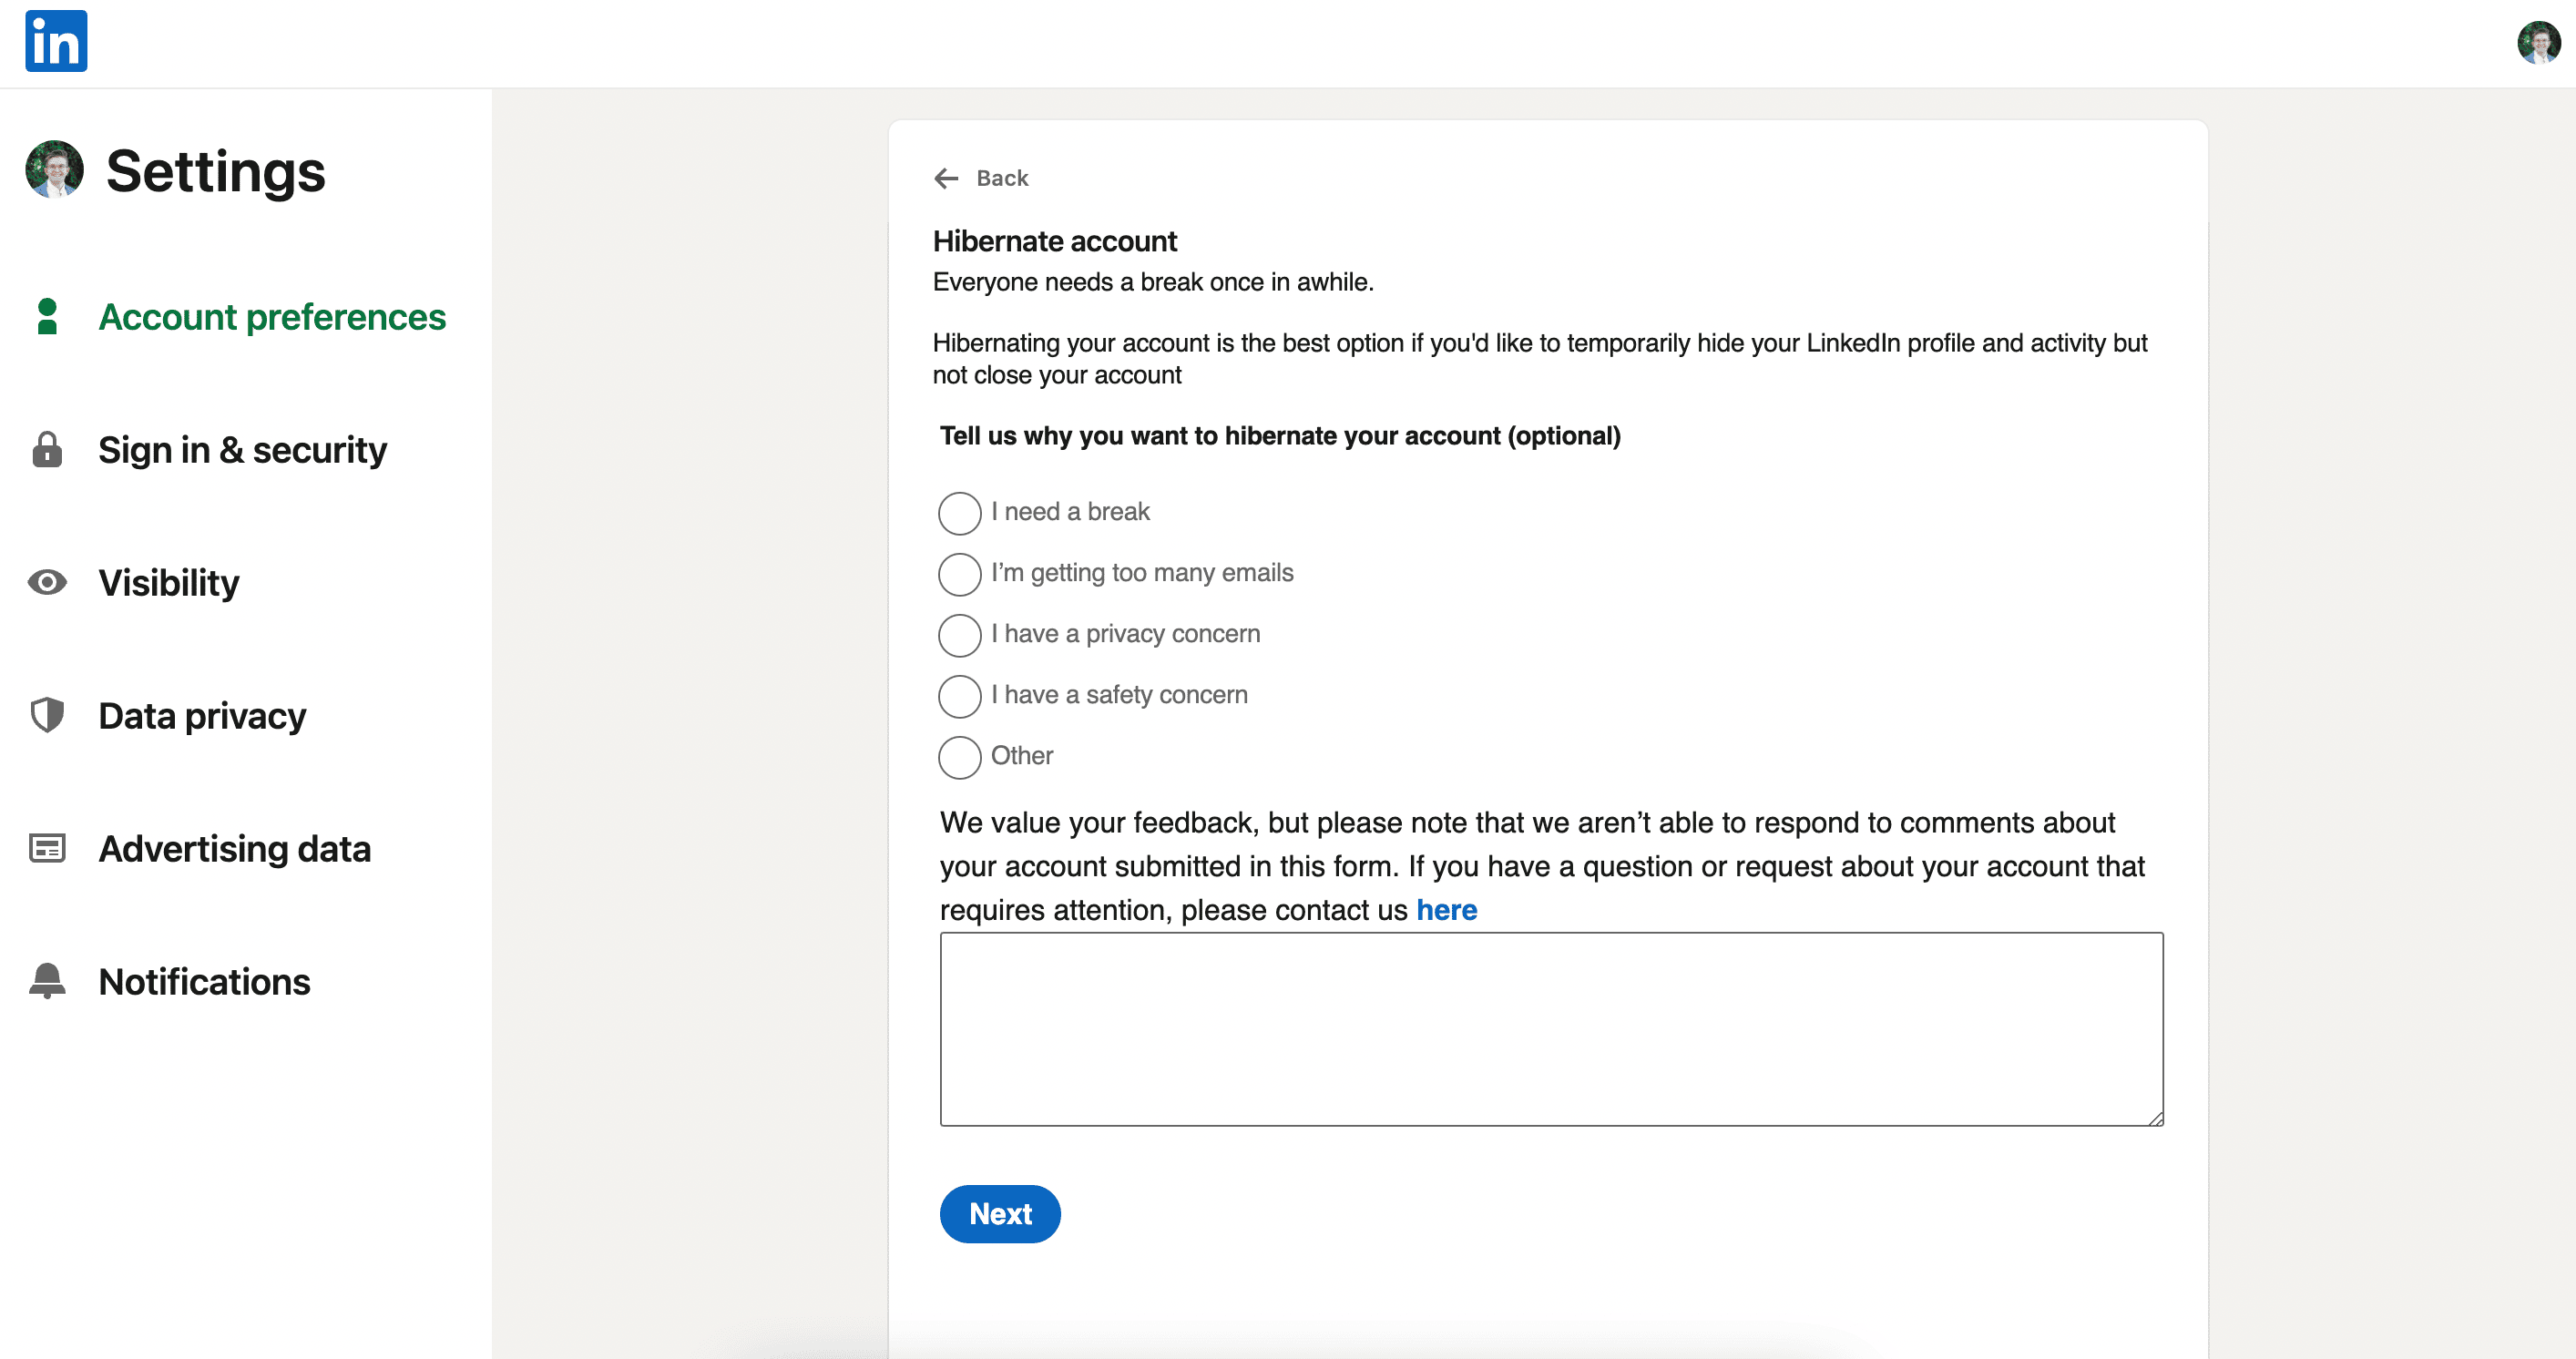
Task: Click the back arrow above Hibernate account
Action: pyautogui.click(x=947, y=178)
